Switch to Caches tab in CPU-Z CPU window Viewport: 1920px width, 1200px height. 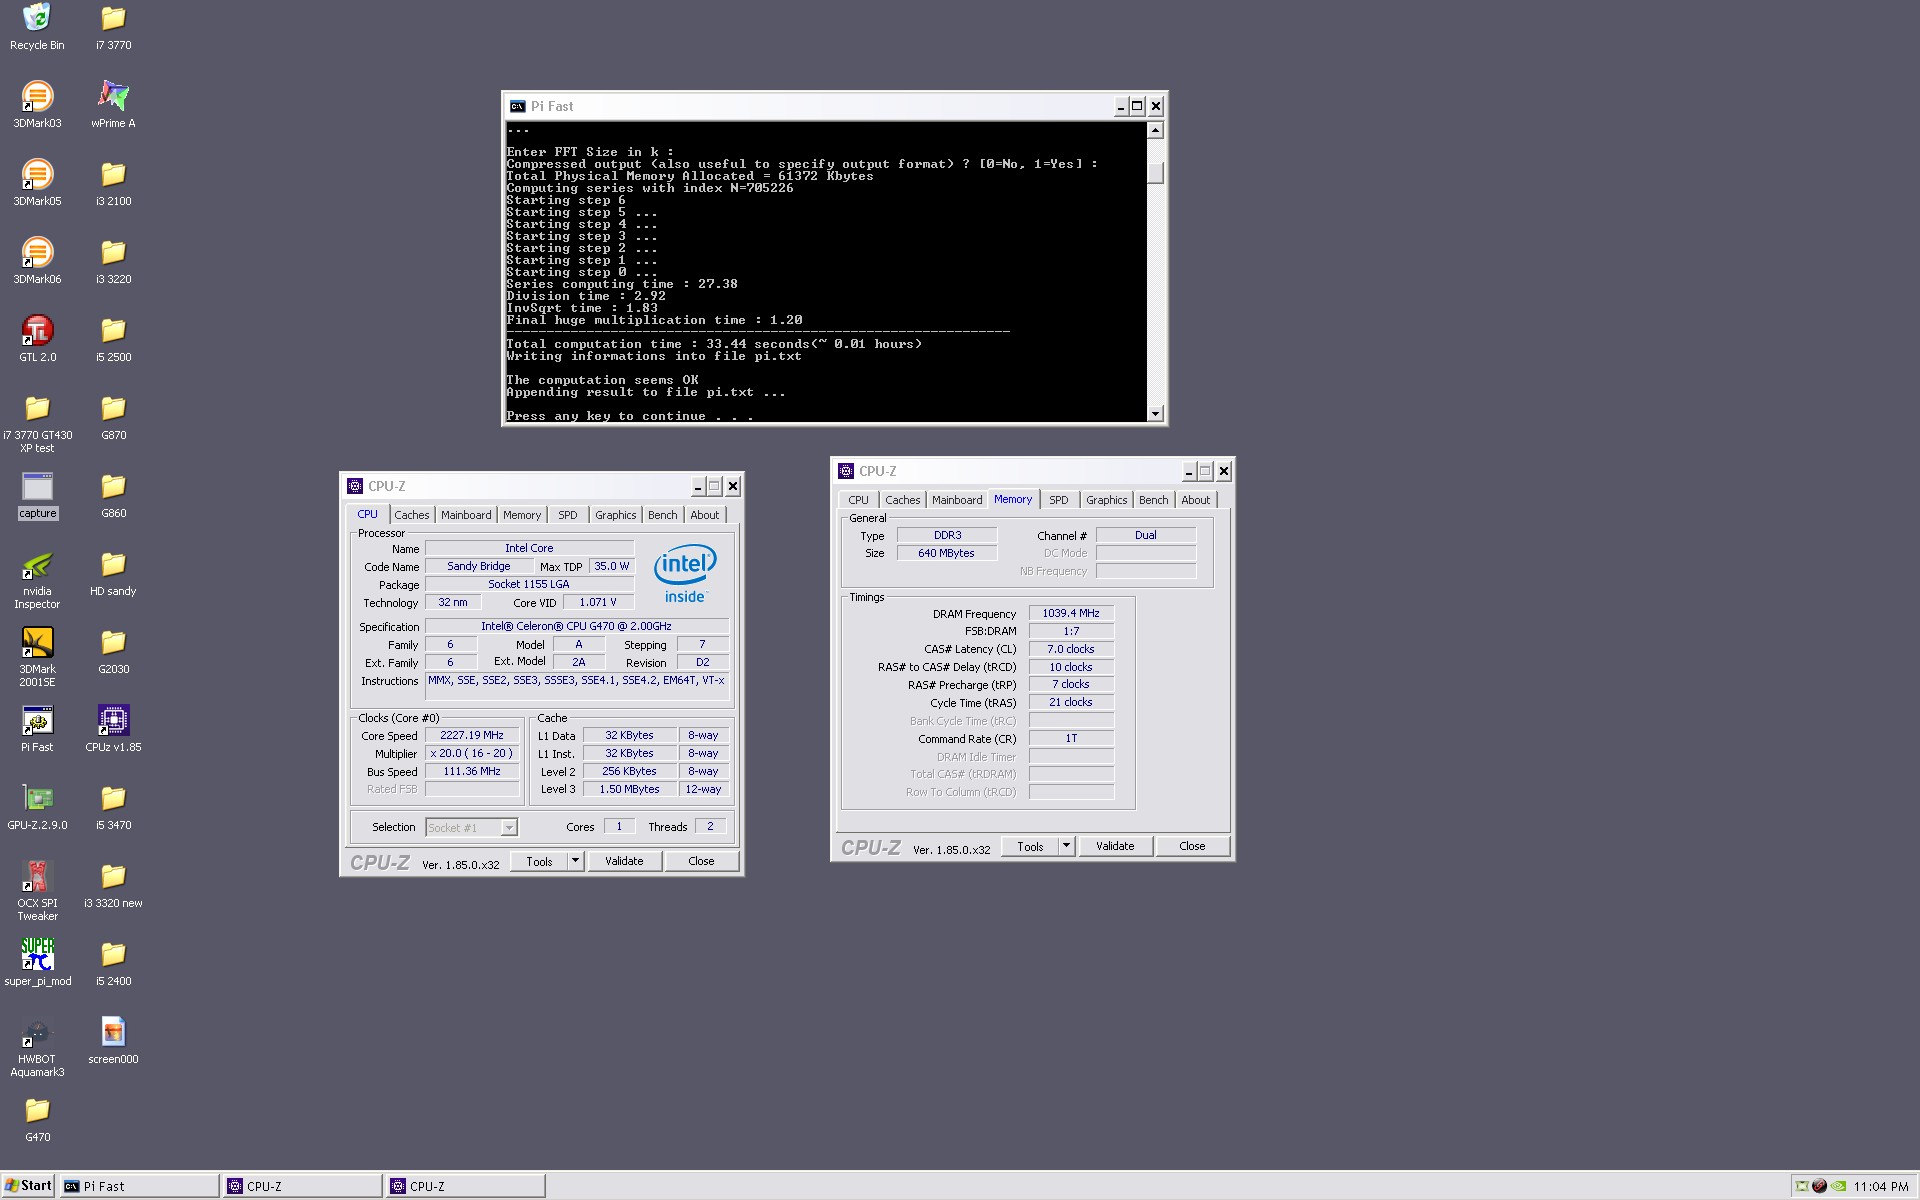coord(411,515)
